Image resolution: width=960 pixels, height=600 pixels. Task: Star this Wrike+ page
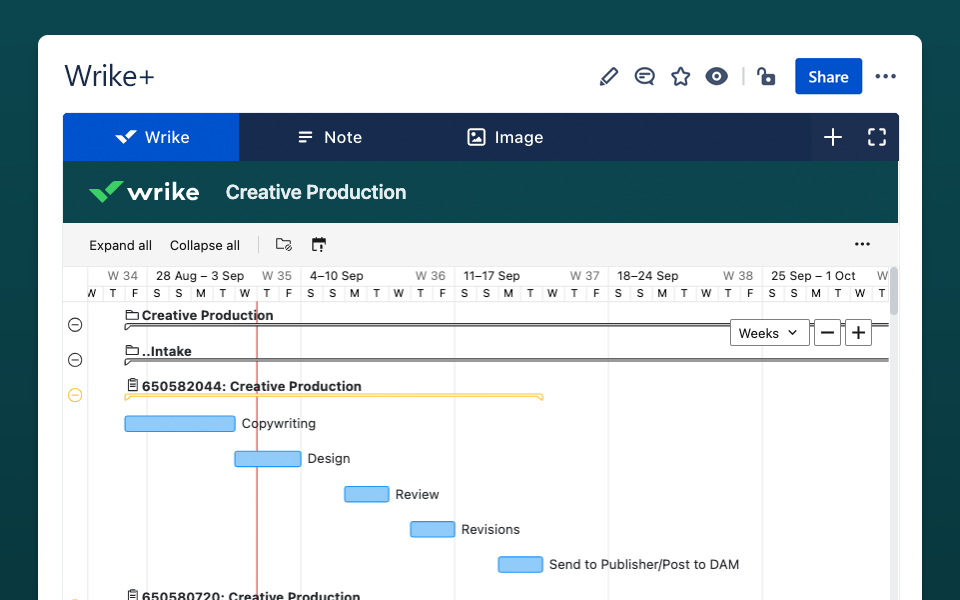[x=680, y=77]
